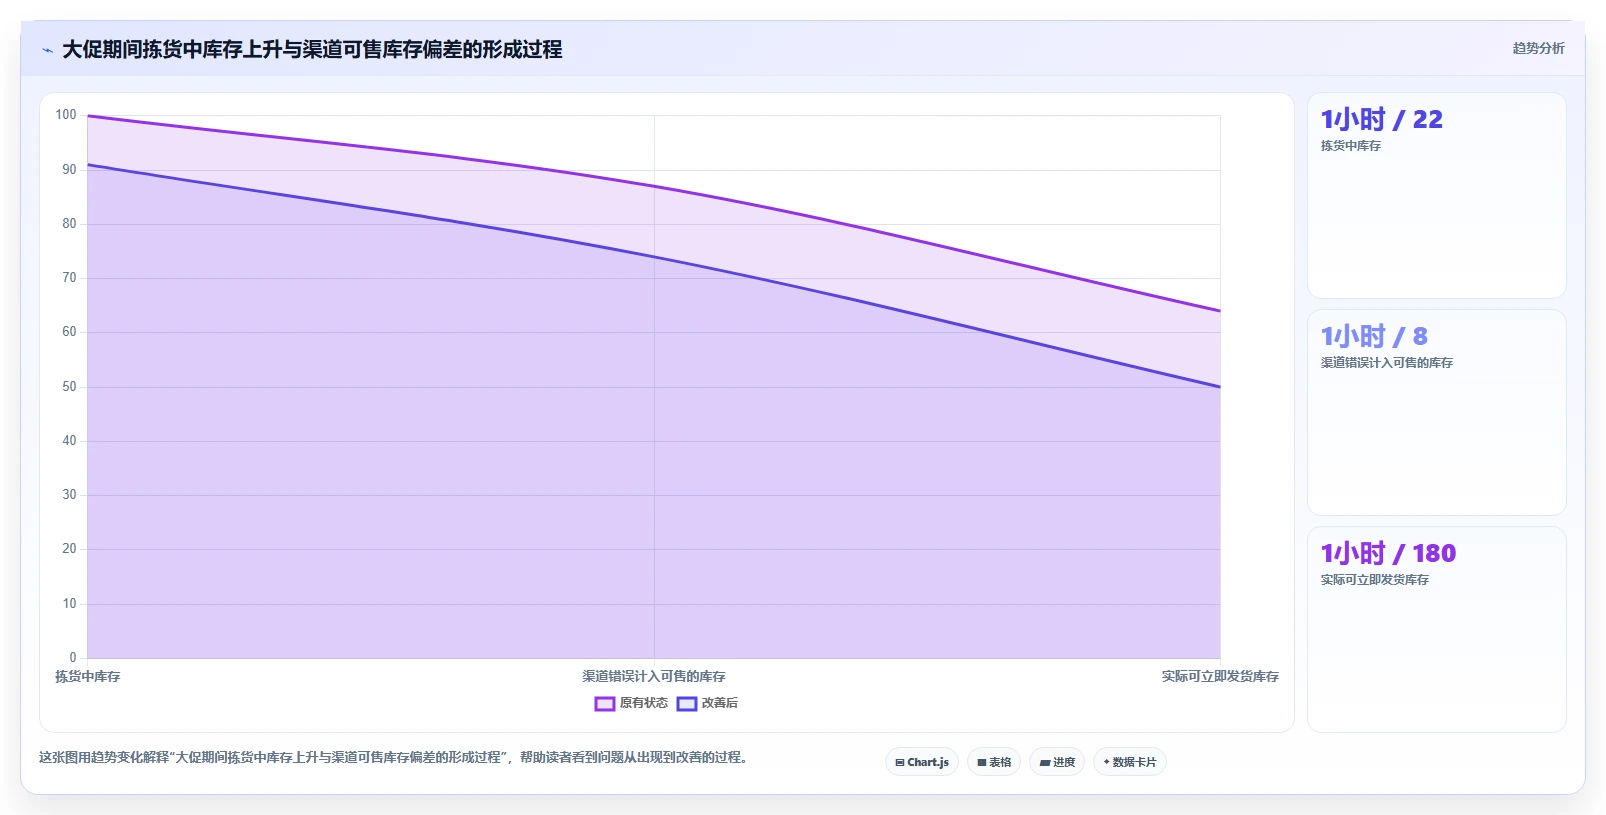Click the description text below the chart
The height and width of the screenshot is (815, 1606).
(393, 757)
